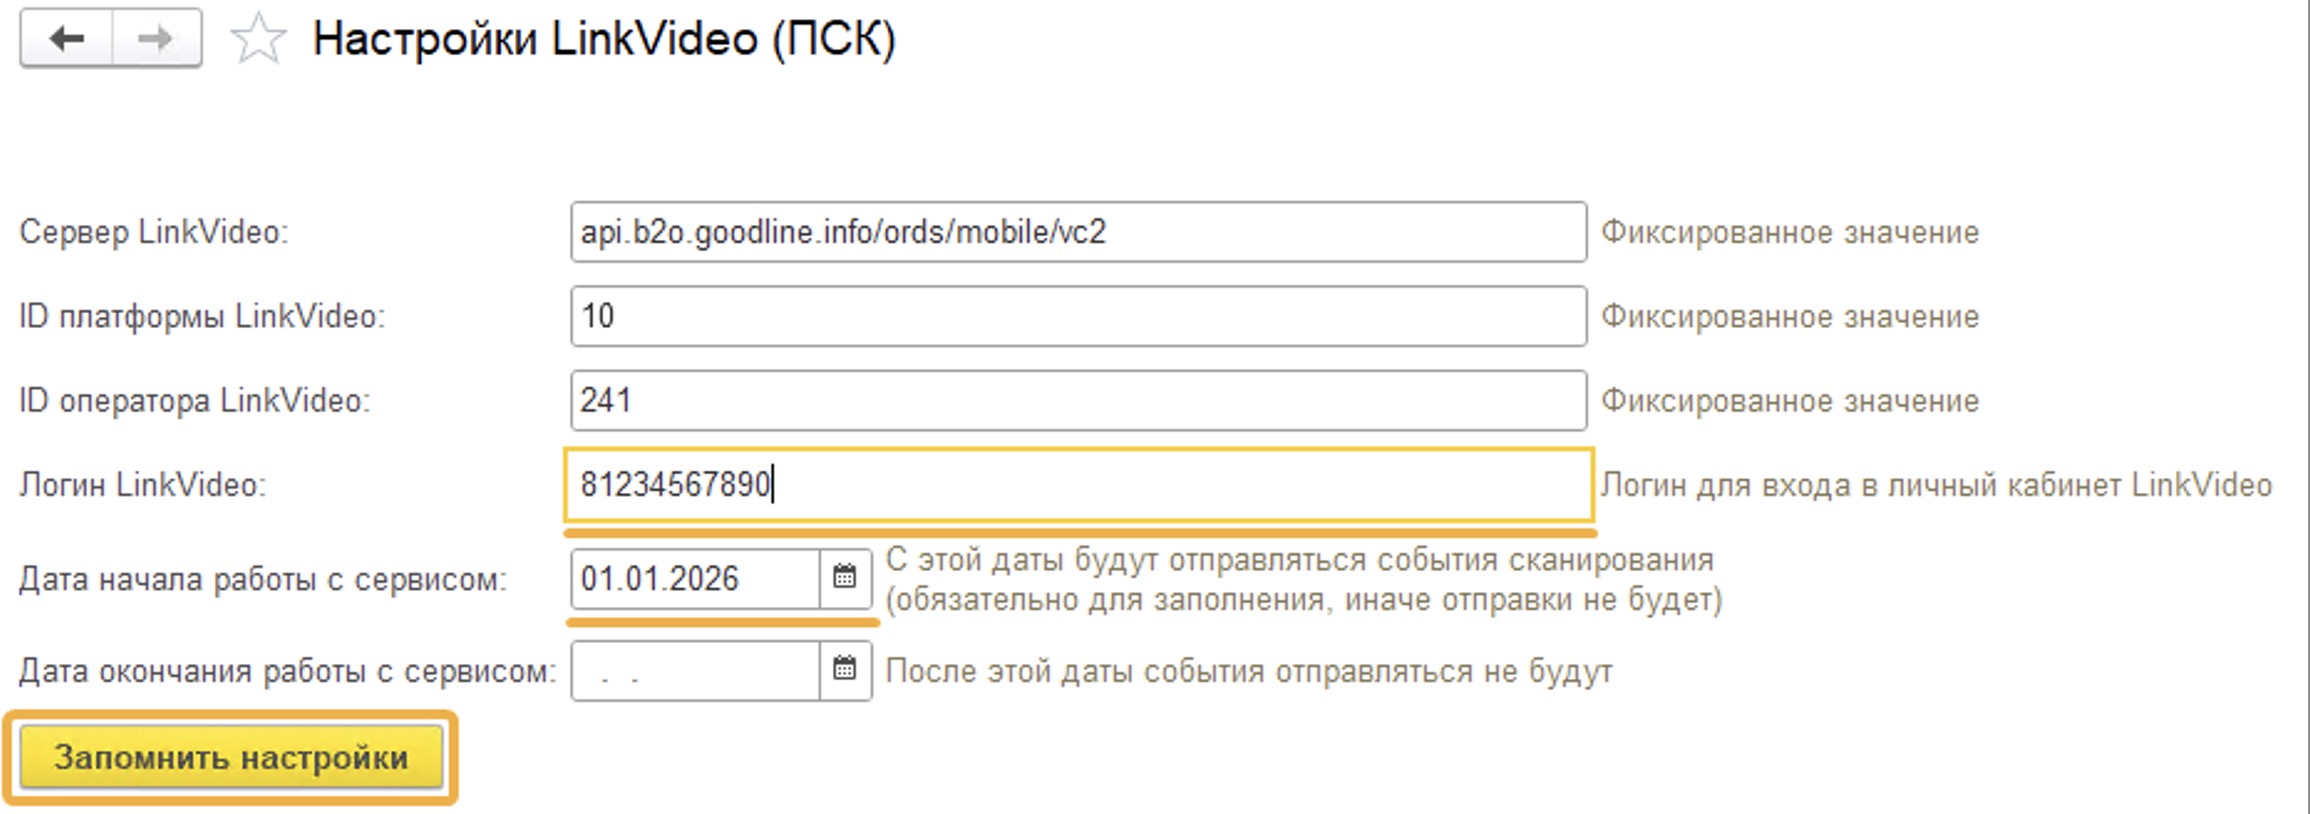Select the ID оператора LinkVideo field
2310x814 pixels.
tap(1078, 400)
